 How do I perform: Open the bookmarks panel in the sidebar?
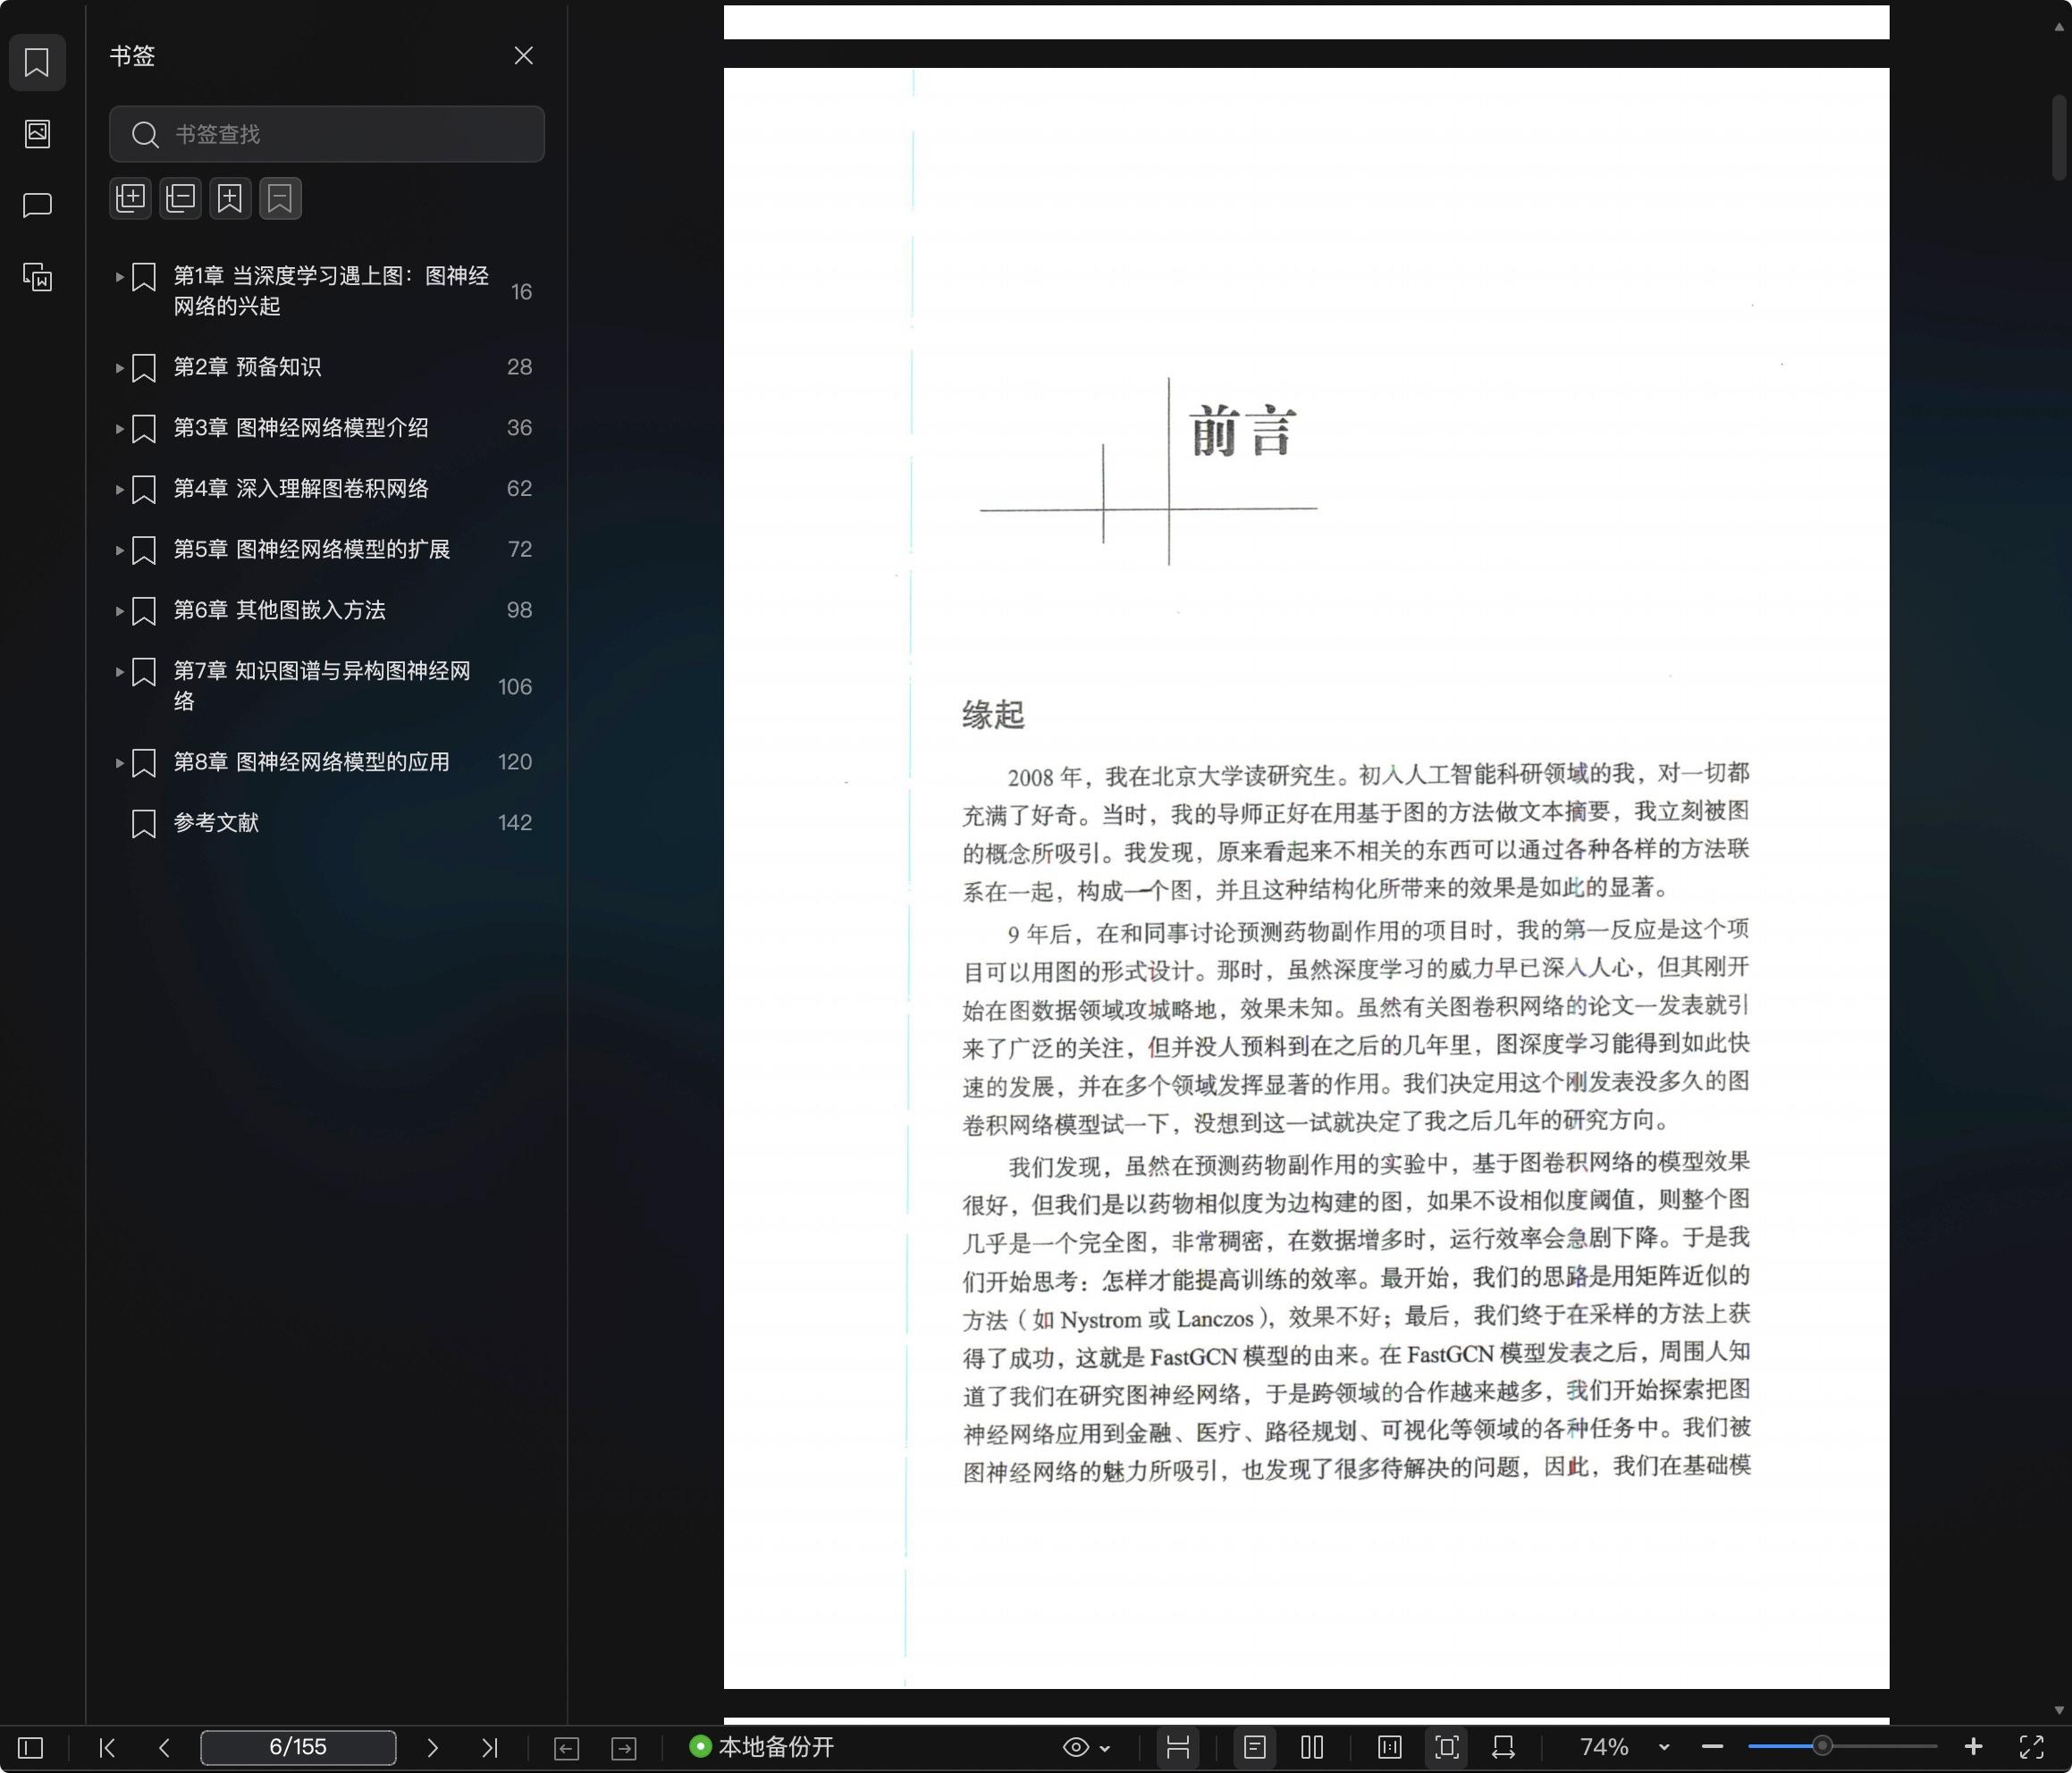tap(37, 63)
